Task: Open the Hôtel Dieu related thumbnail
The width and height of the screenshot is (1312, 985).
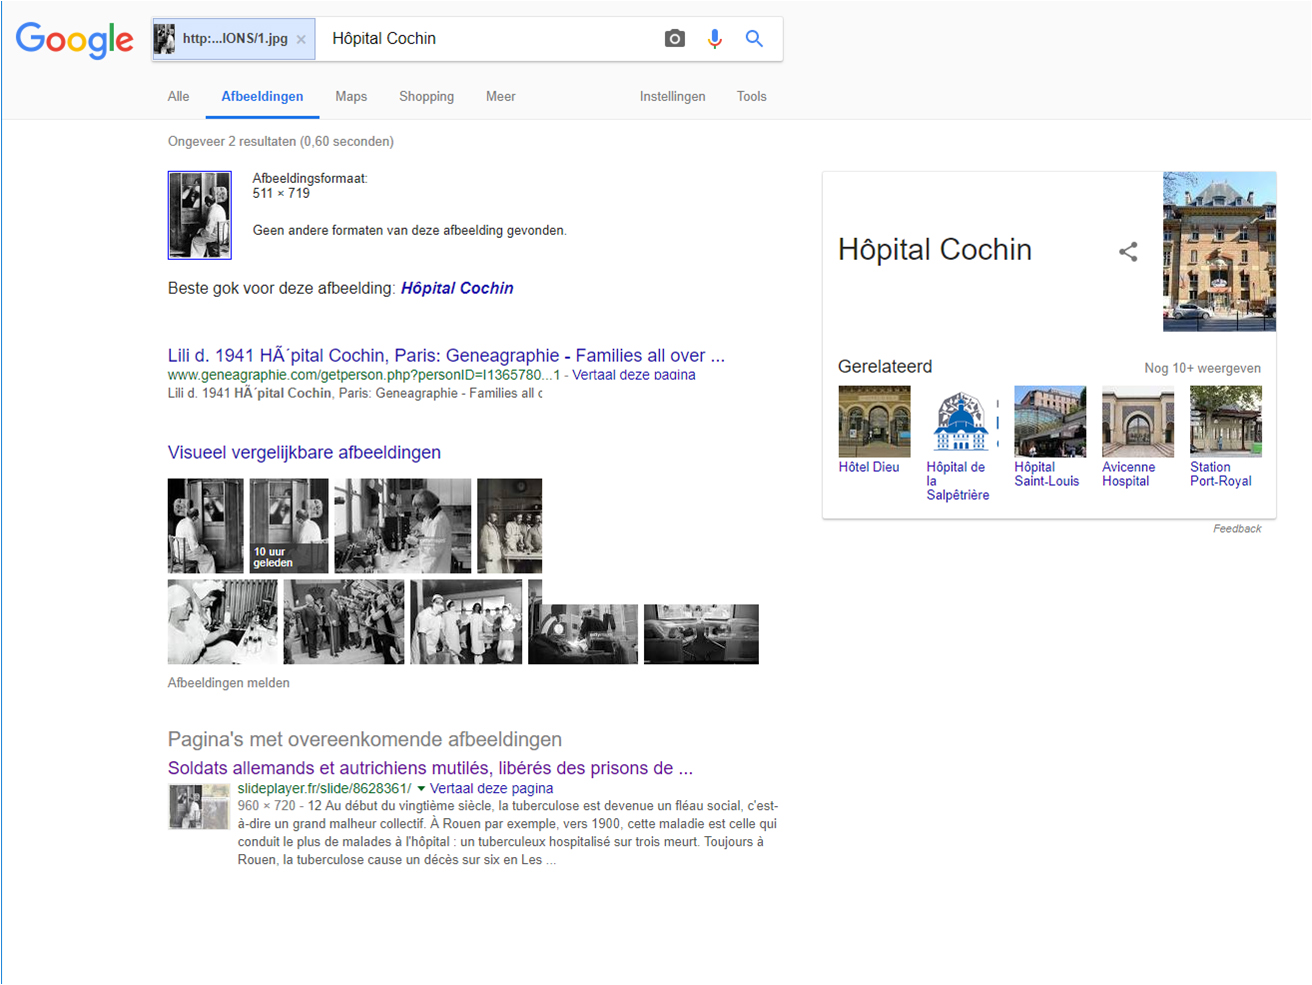Action: tap(874, 422)
